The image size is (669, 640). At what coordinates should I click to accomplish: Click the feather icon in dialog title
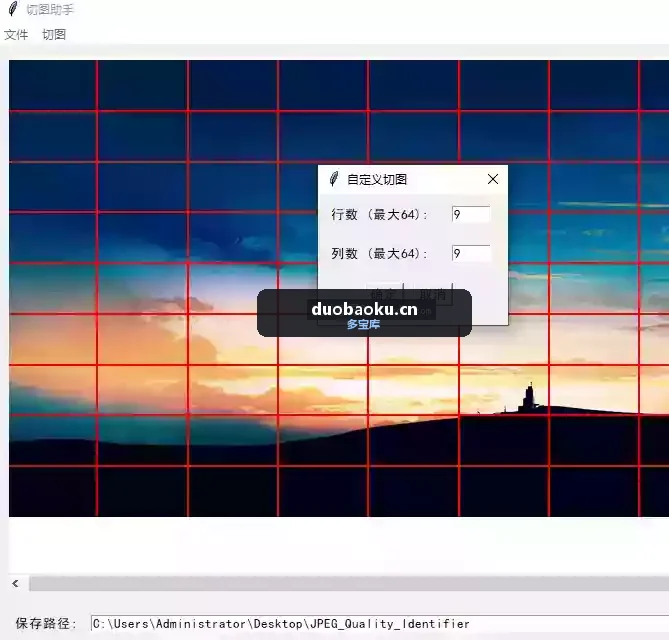pos(334,179)
